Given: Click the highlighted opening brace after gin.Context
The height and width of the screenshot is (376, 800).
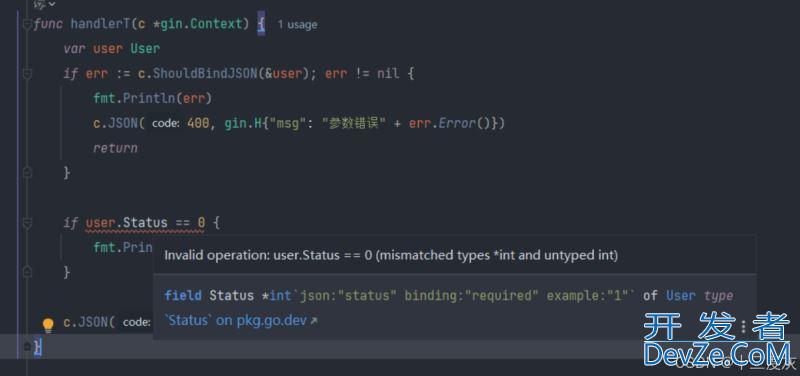Looking at the screenshot, I should tap(261, 24).
